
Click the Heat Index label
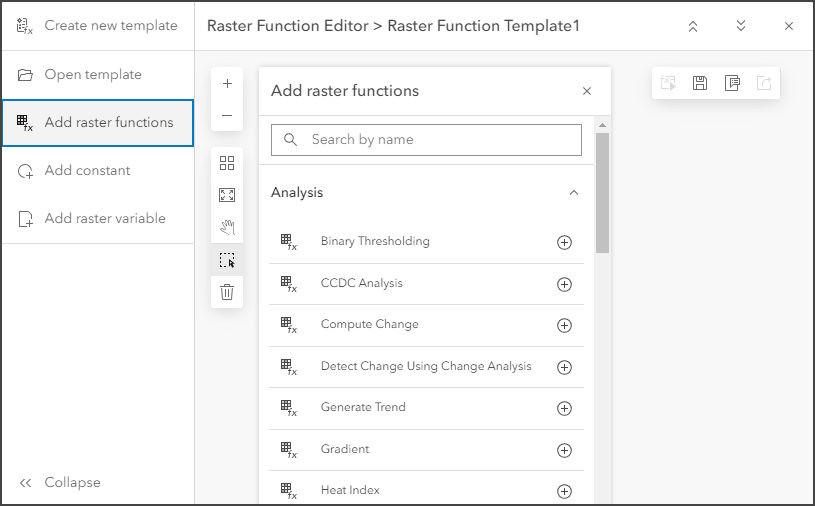(350, 490)
